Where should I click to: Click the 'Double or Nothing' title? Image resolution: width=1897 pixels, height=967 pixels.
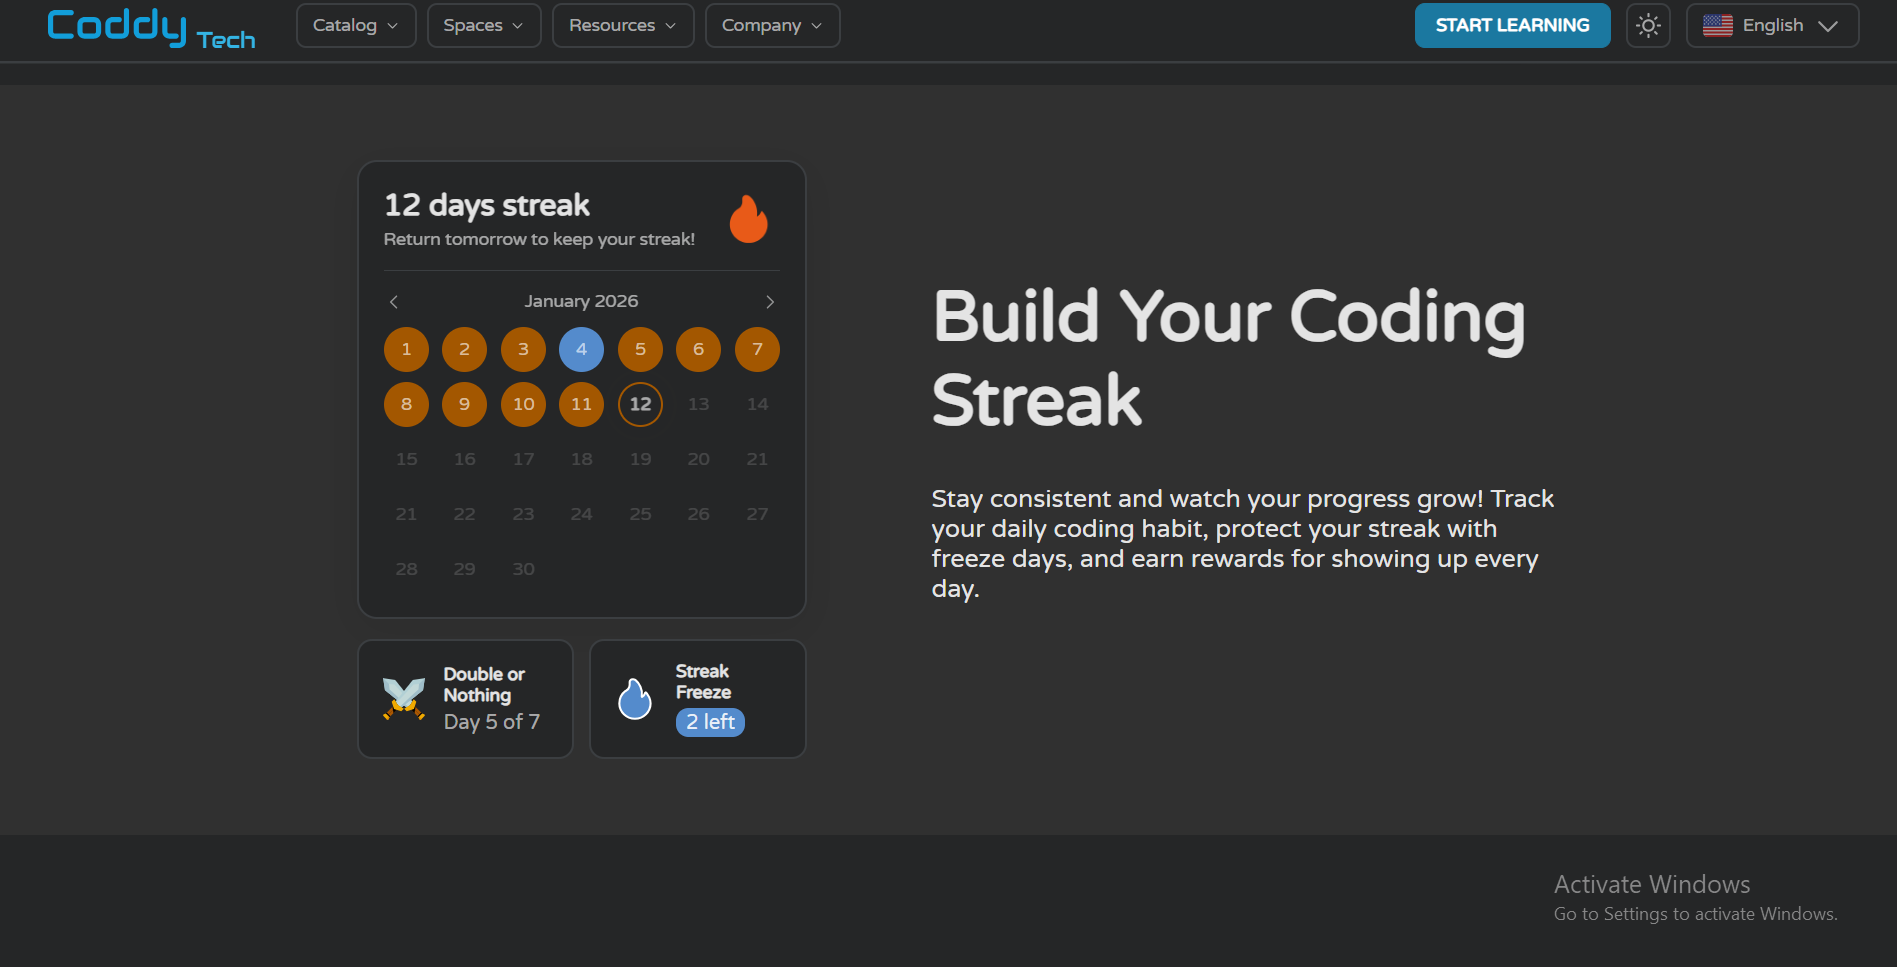pos(484,685)
